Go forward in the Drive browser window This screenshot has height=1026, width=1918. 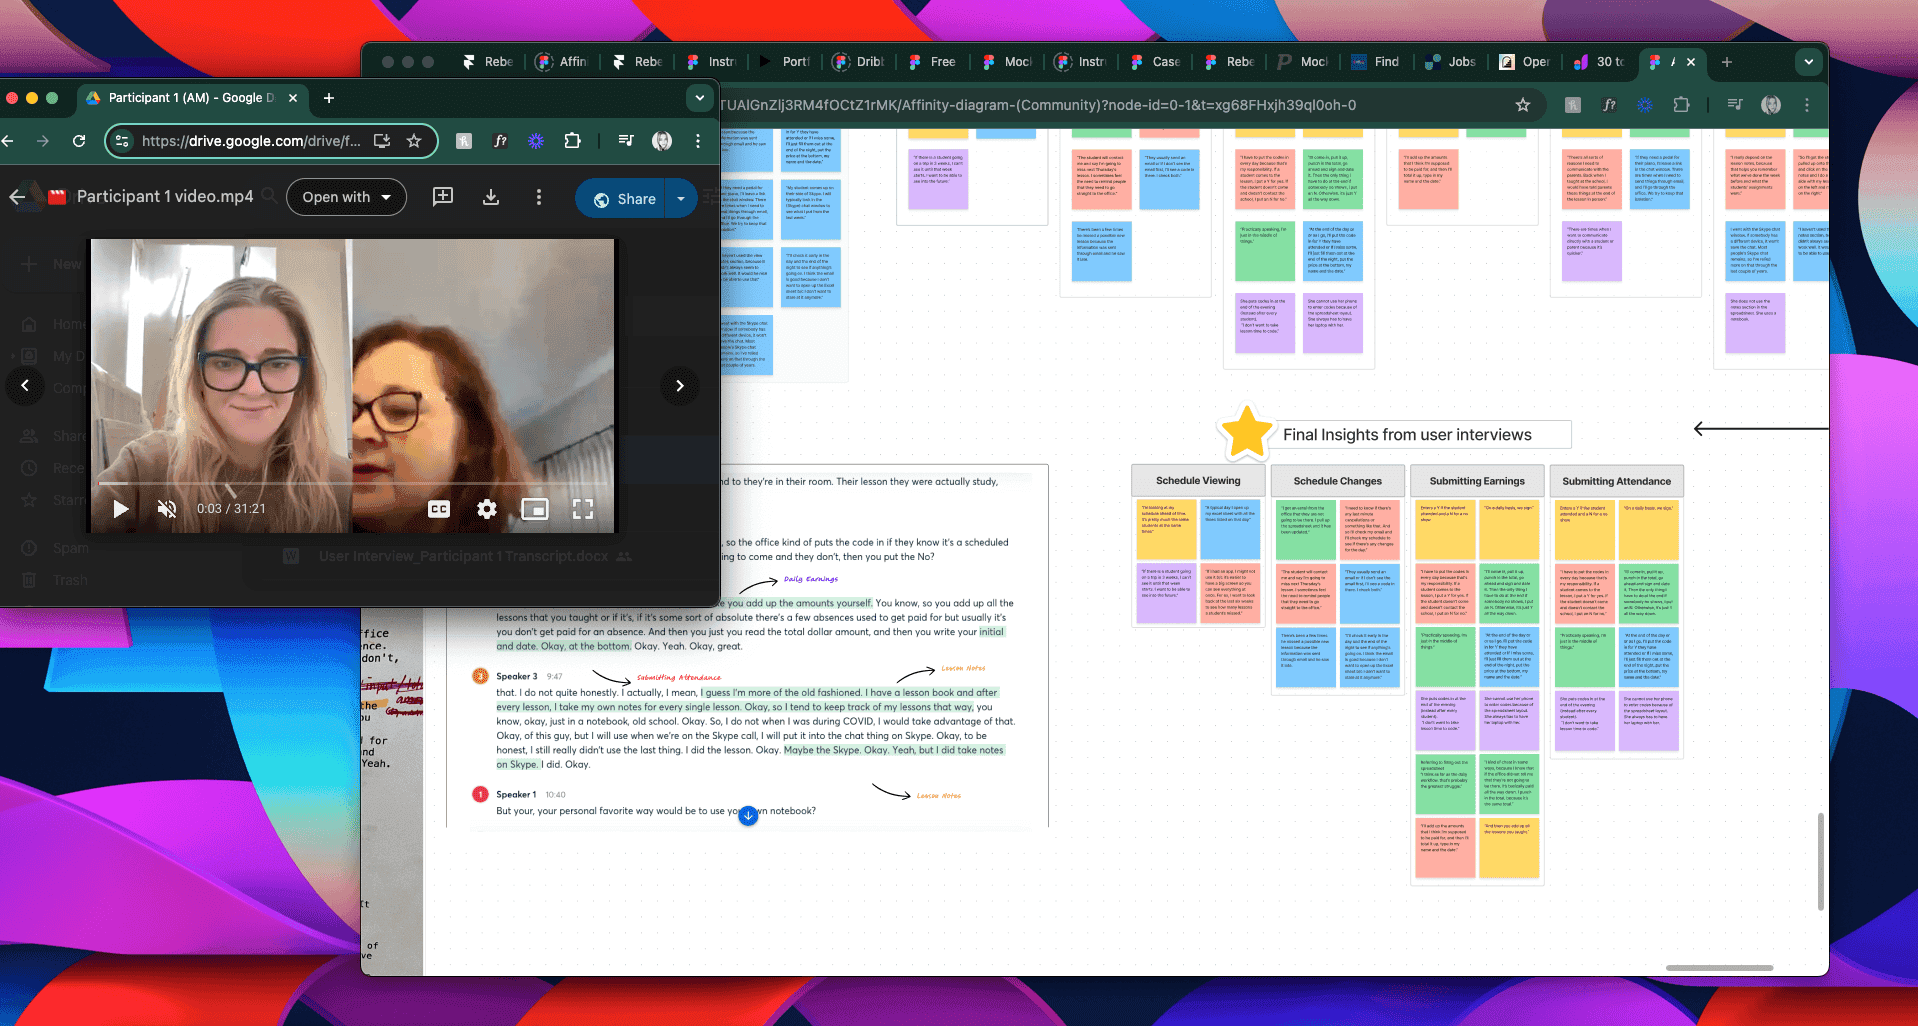[42, 141]
